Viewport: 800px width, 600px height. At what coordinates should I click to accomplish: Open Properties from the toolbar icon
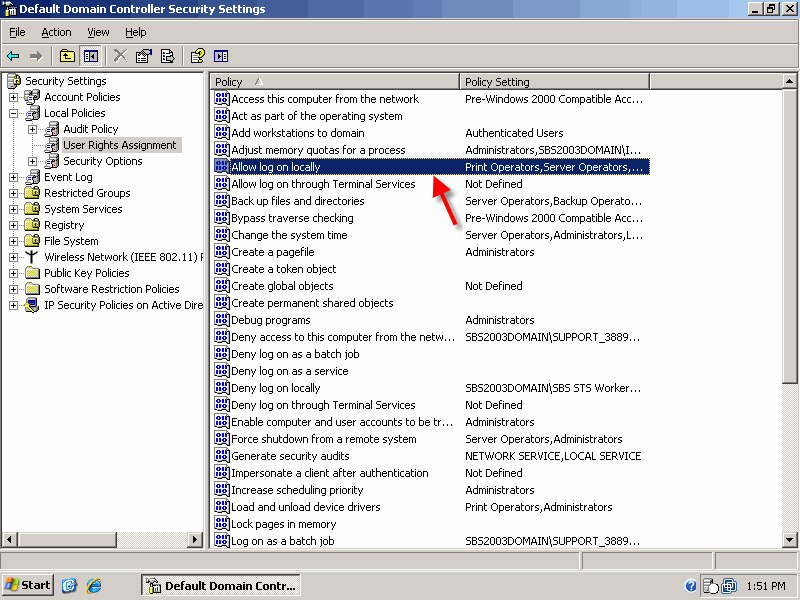pos(144,56)
